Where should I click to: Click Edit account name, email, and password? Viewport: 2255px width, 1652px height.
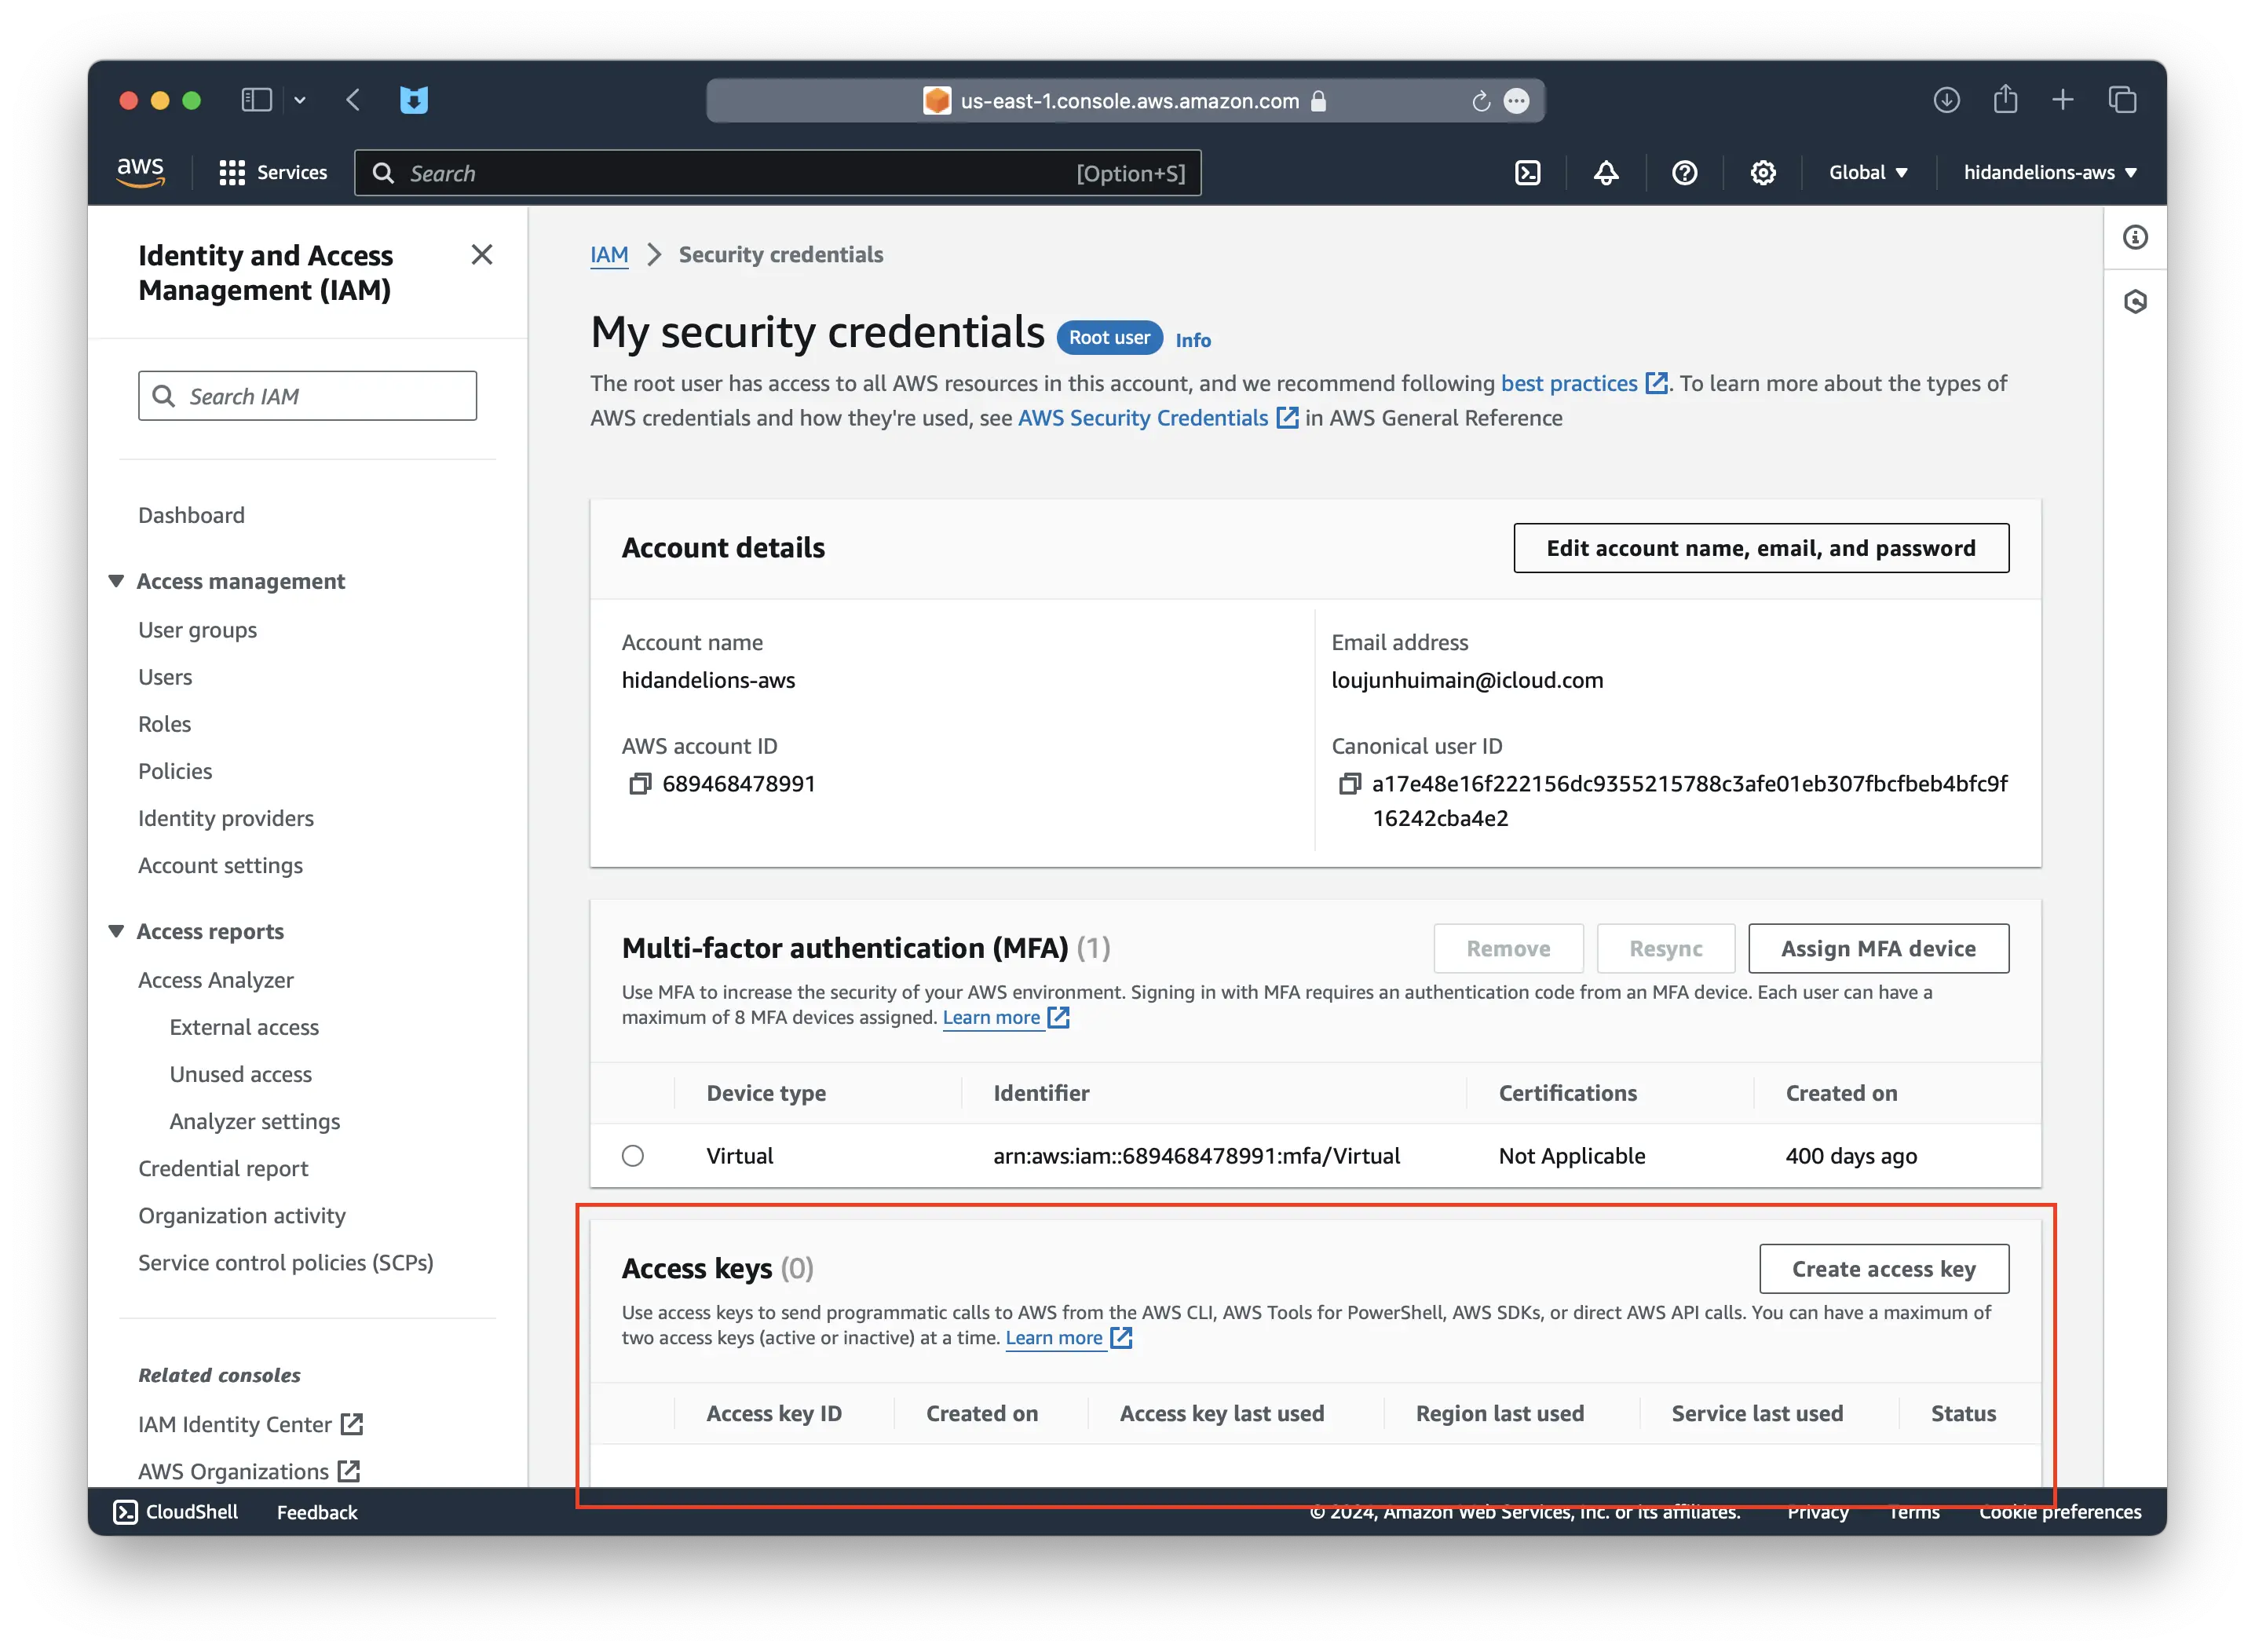[x=1760, y=548]
